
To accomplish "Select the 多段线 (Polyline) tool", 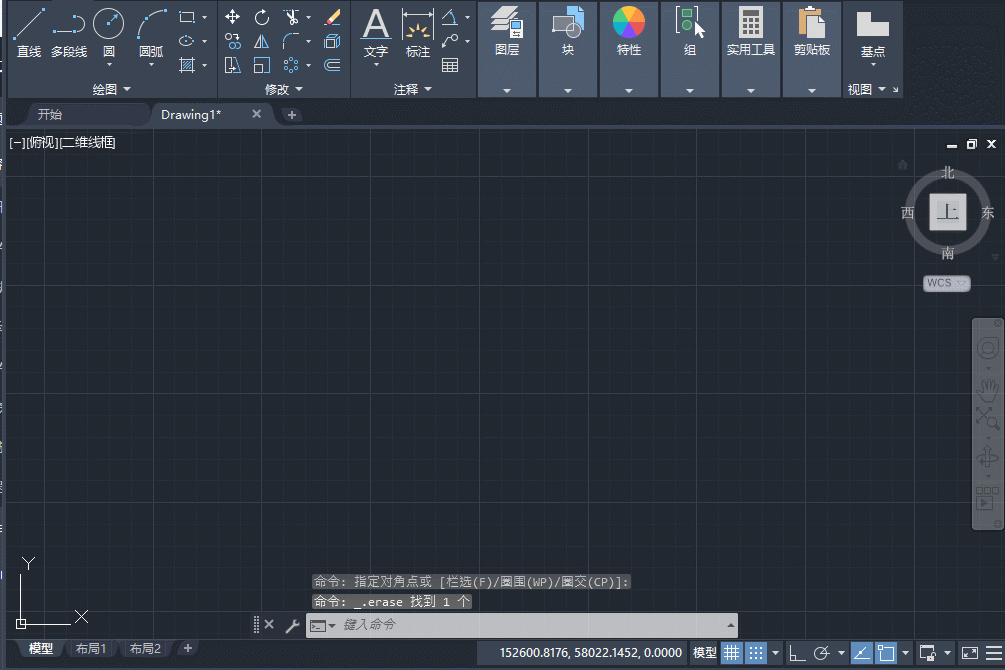I will [69, 32].
